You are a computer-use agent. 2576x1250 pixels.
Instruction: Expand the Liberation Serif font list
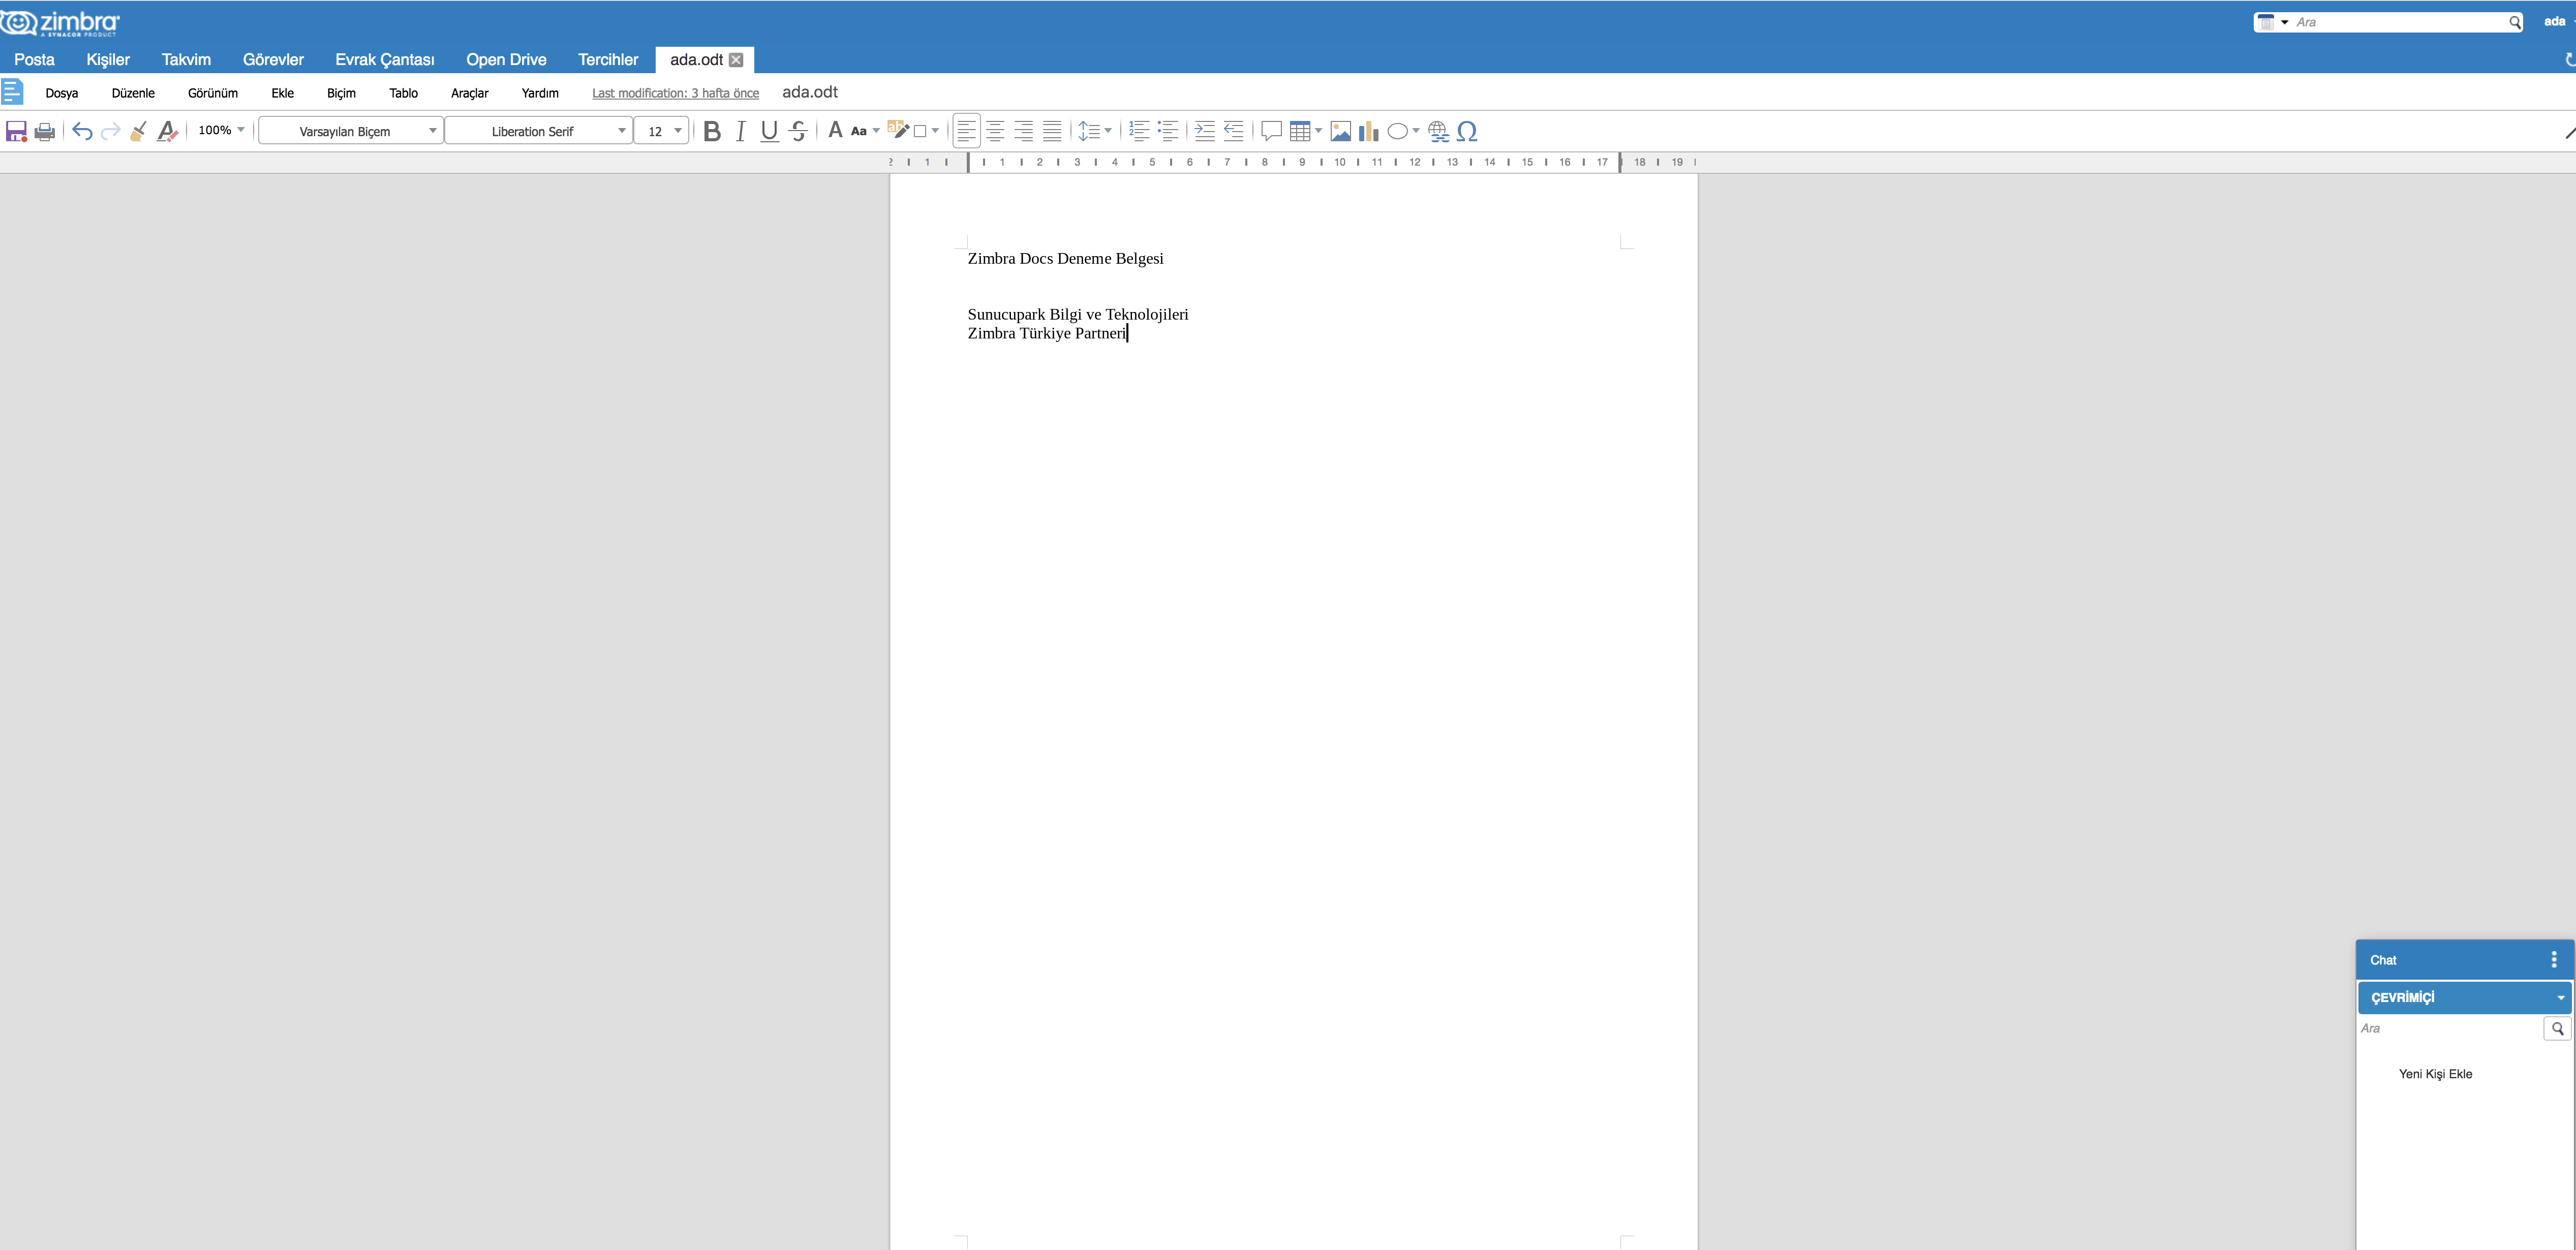coord(621,131)
